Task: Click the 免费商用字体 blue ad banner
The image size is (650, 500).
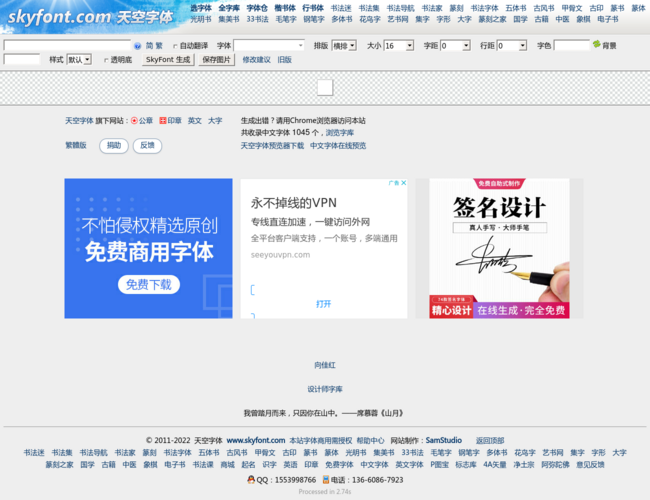Action: [x=148, y=248]
